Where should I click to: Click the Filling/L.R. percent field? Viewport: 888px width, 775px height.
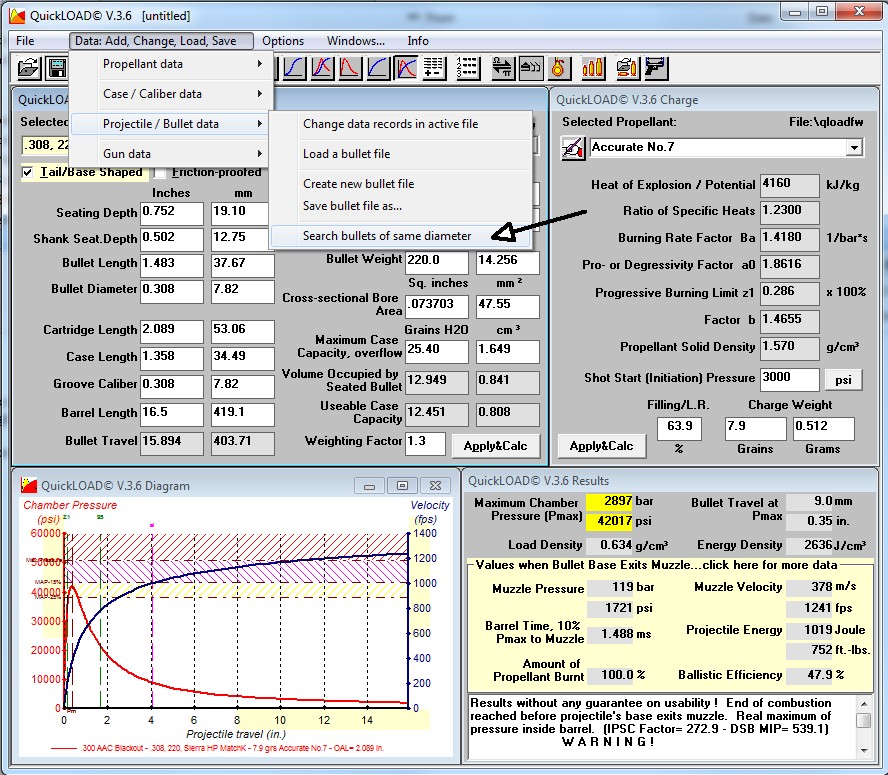tap(679, 429)
